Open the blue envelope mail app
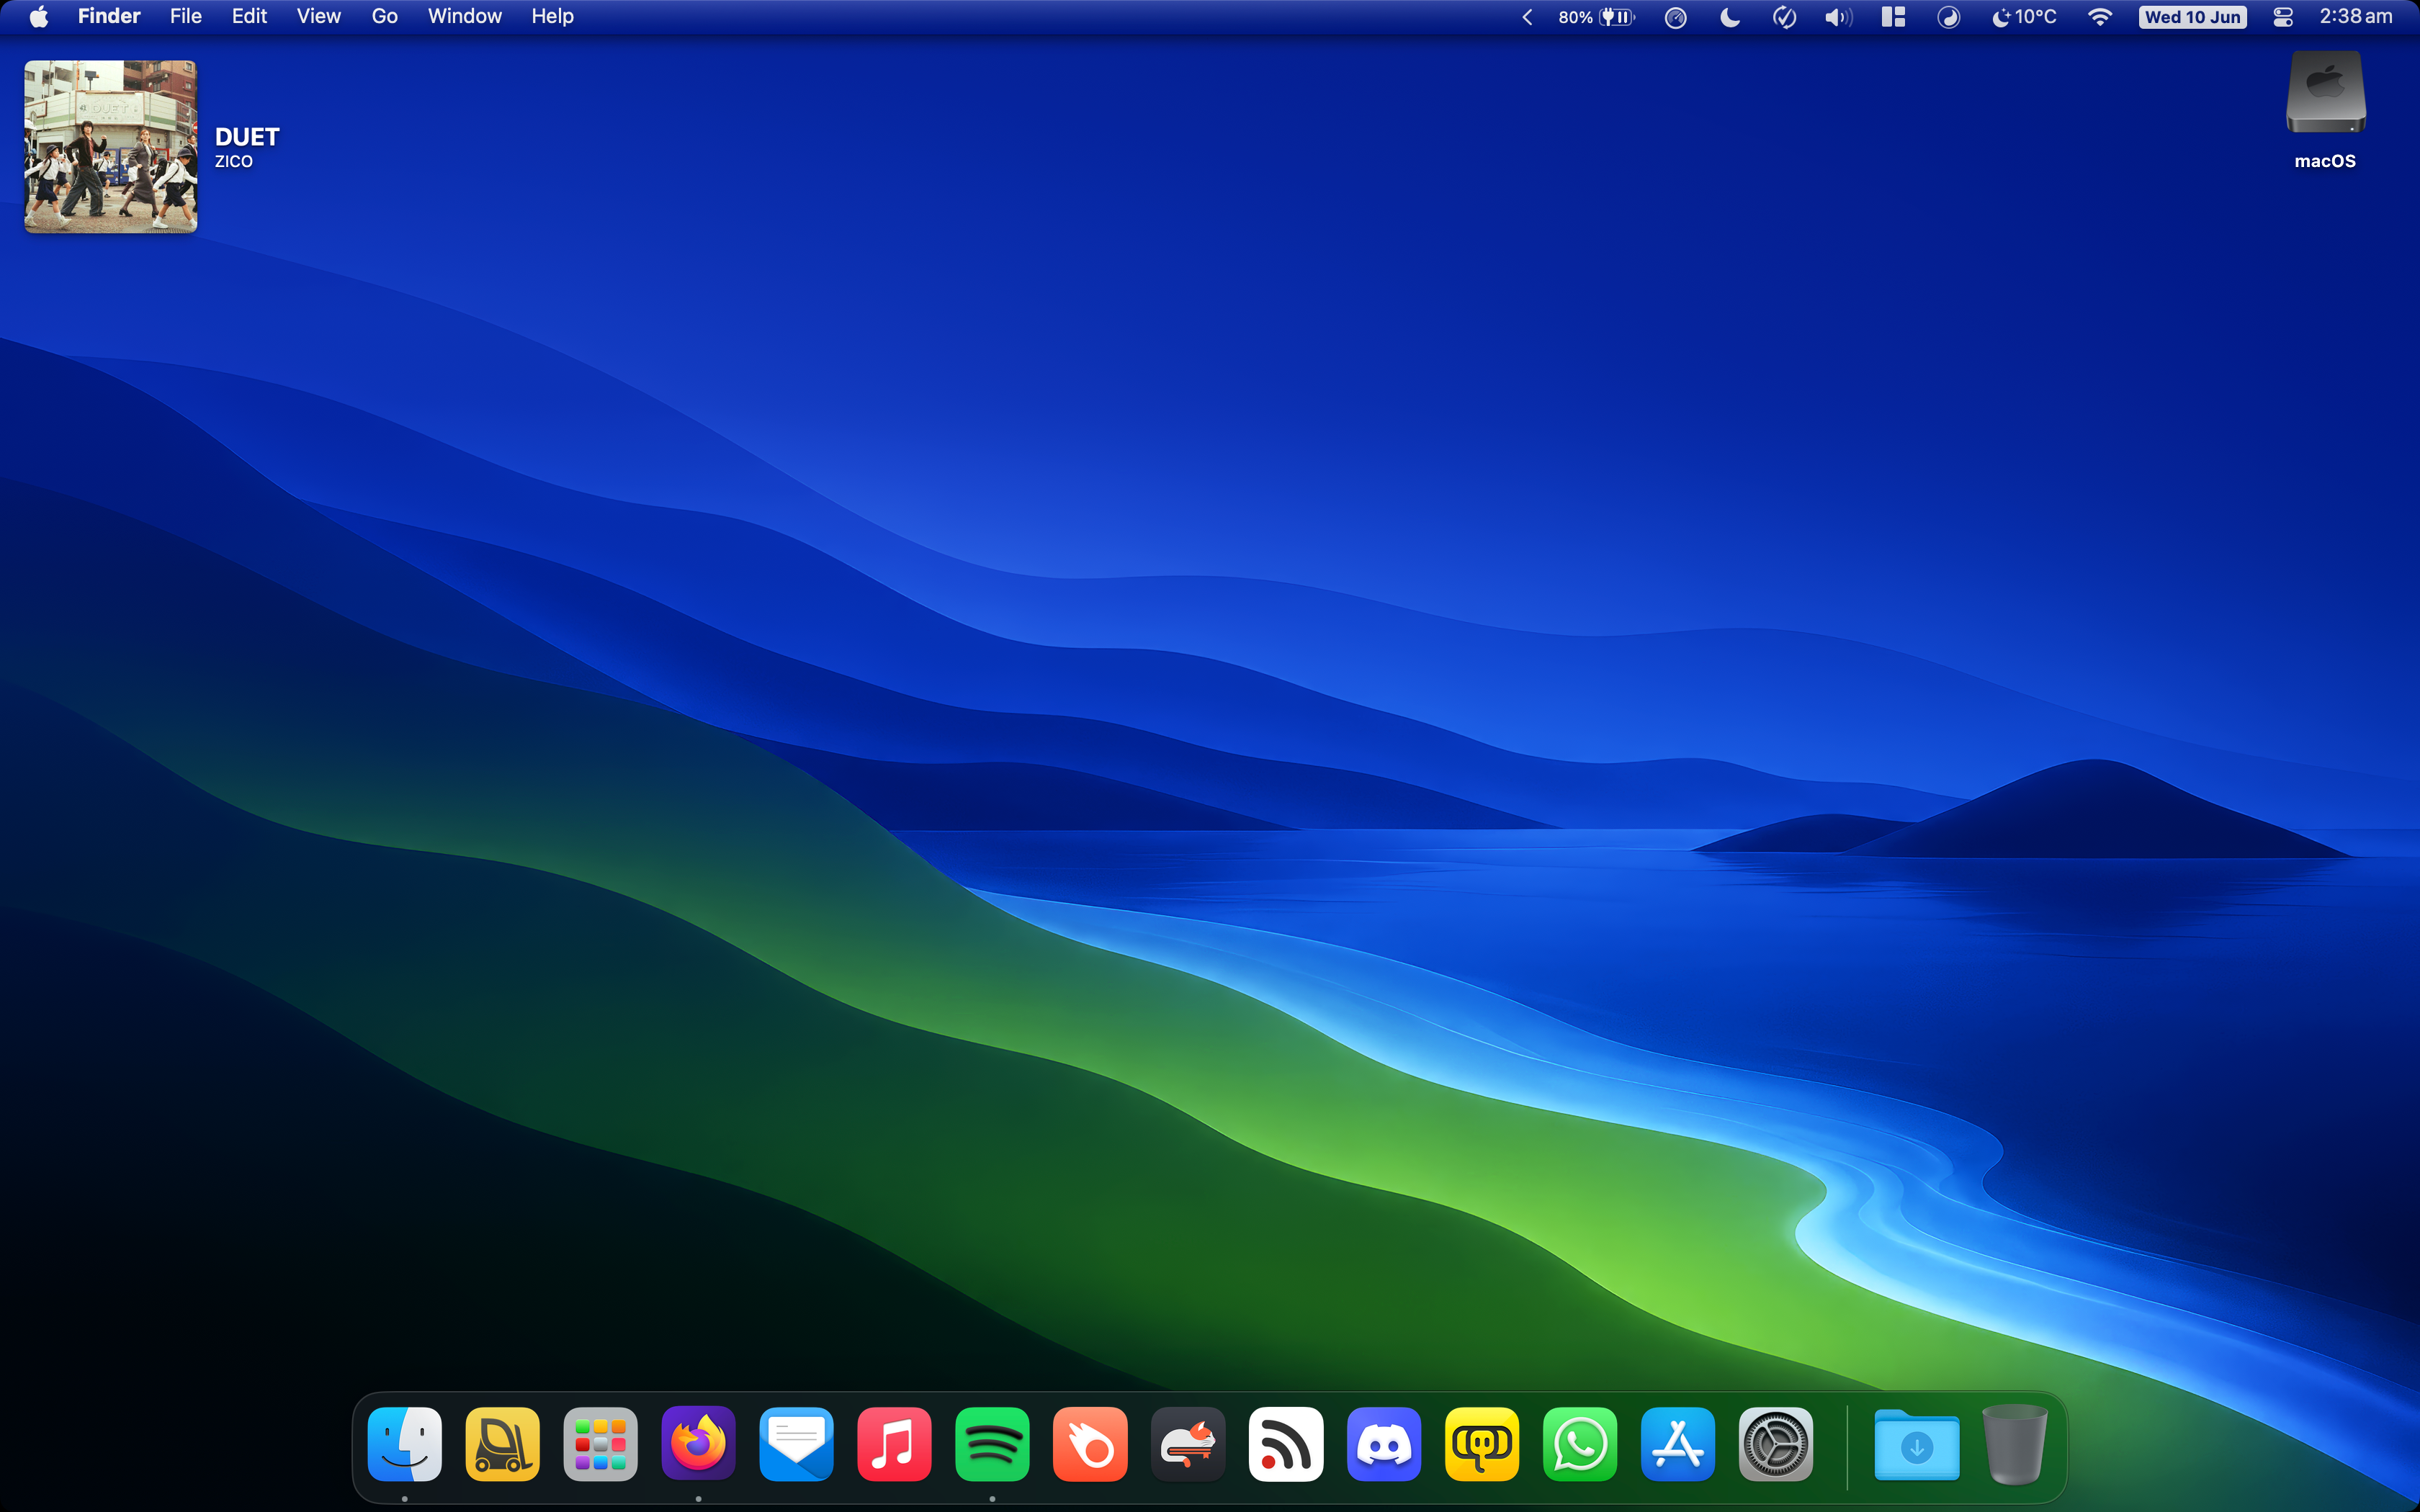Screen dimensions: 2420x1512 [796, 1444]
